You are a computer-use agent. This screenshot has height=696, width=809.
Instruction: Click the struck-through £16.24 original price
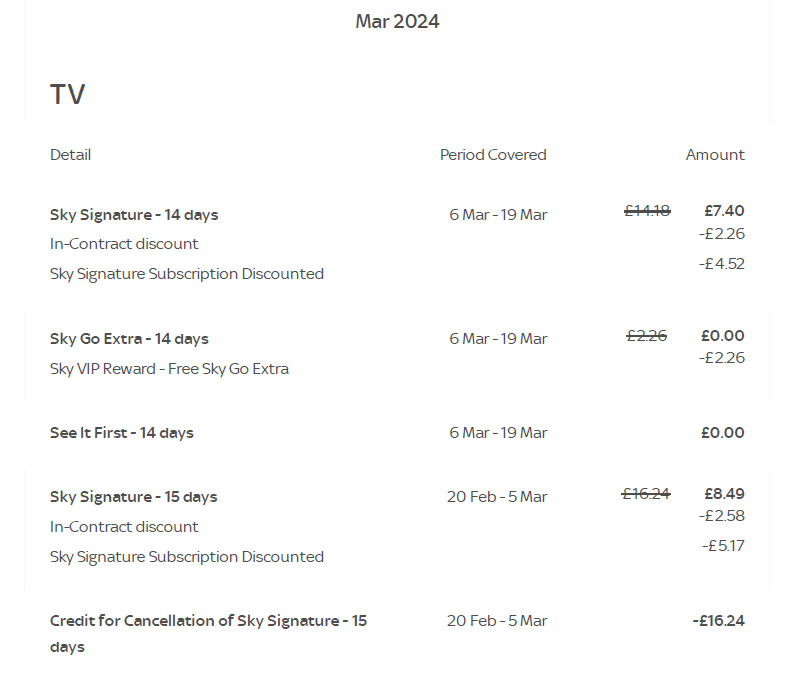pos(646,493)
